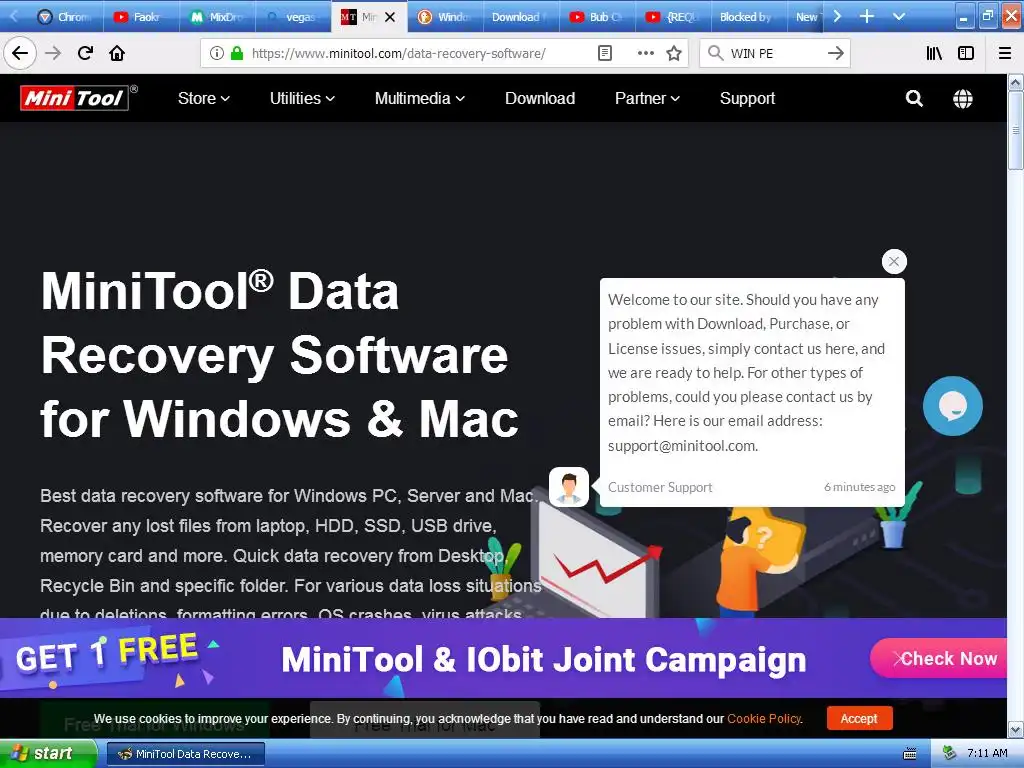1024x768 pixels.
Task: Close the active MiniTool tab
Action: point(390,17)
